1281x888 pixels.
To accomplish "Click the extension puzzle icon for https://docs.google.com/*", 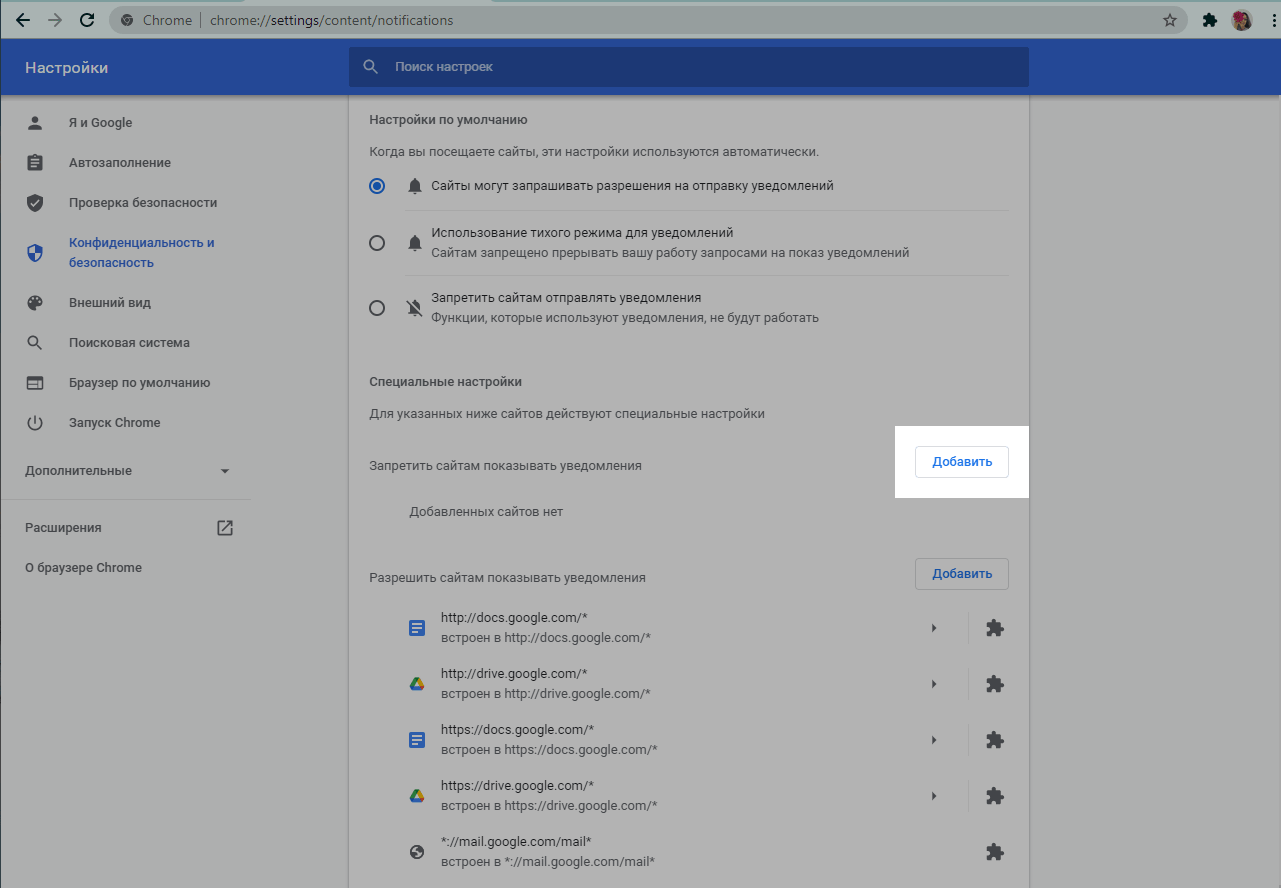I will point(994,740).
